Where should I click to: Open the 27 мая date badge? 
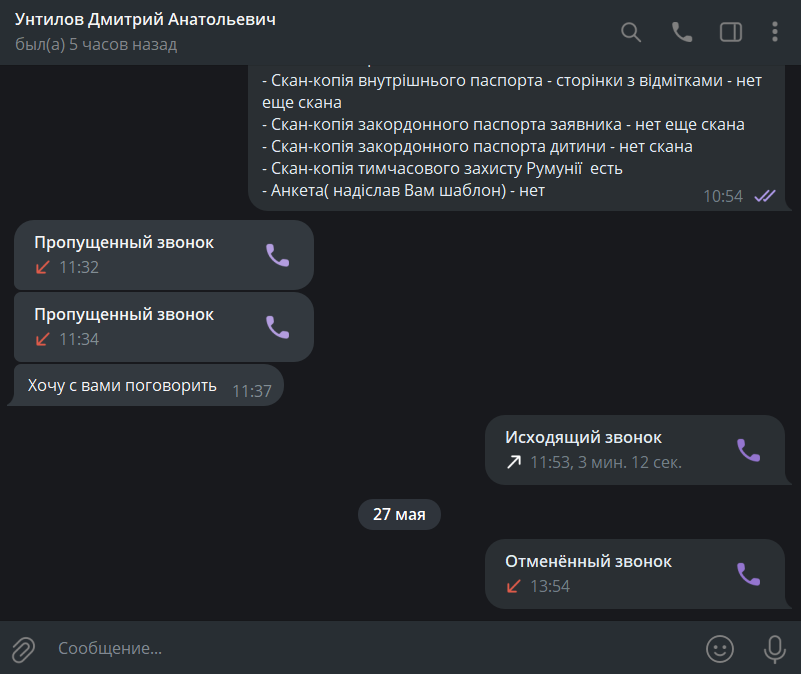click(399, 514)
